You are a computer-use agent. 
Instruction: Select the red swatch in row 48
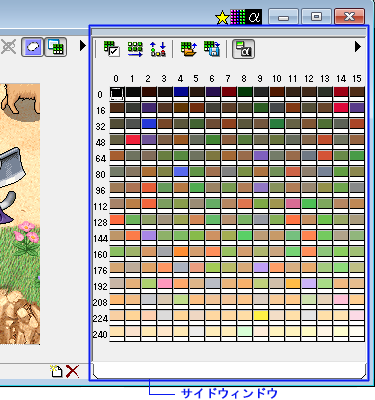(x=133, y=140)
